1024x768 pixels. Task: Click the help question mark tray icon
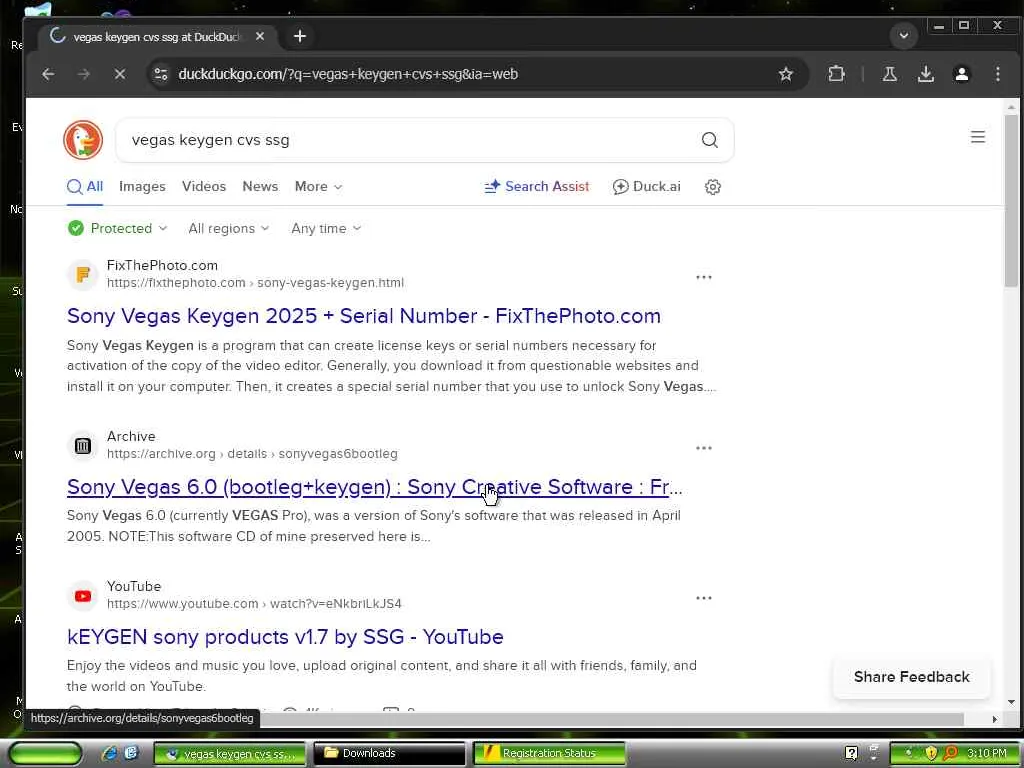point(851,753)
